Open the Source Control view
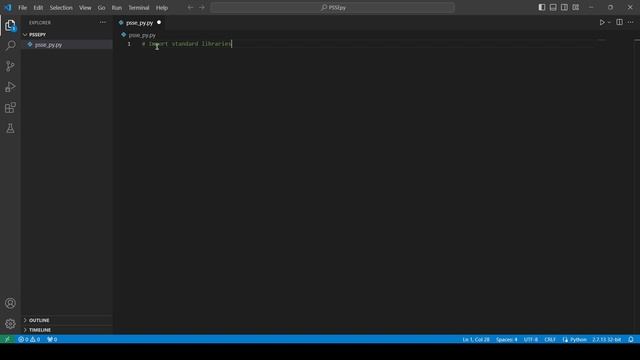Screen dimensions: 640x360 (10, 66)
